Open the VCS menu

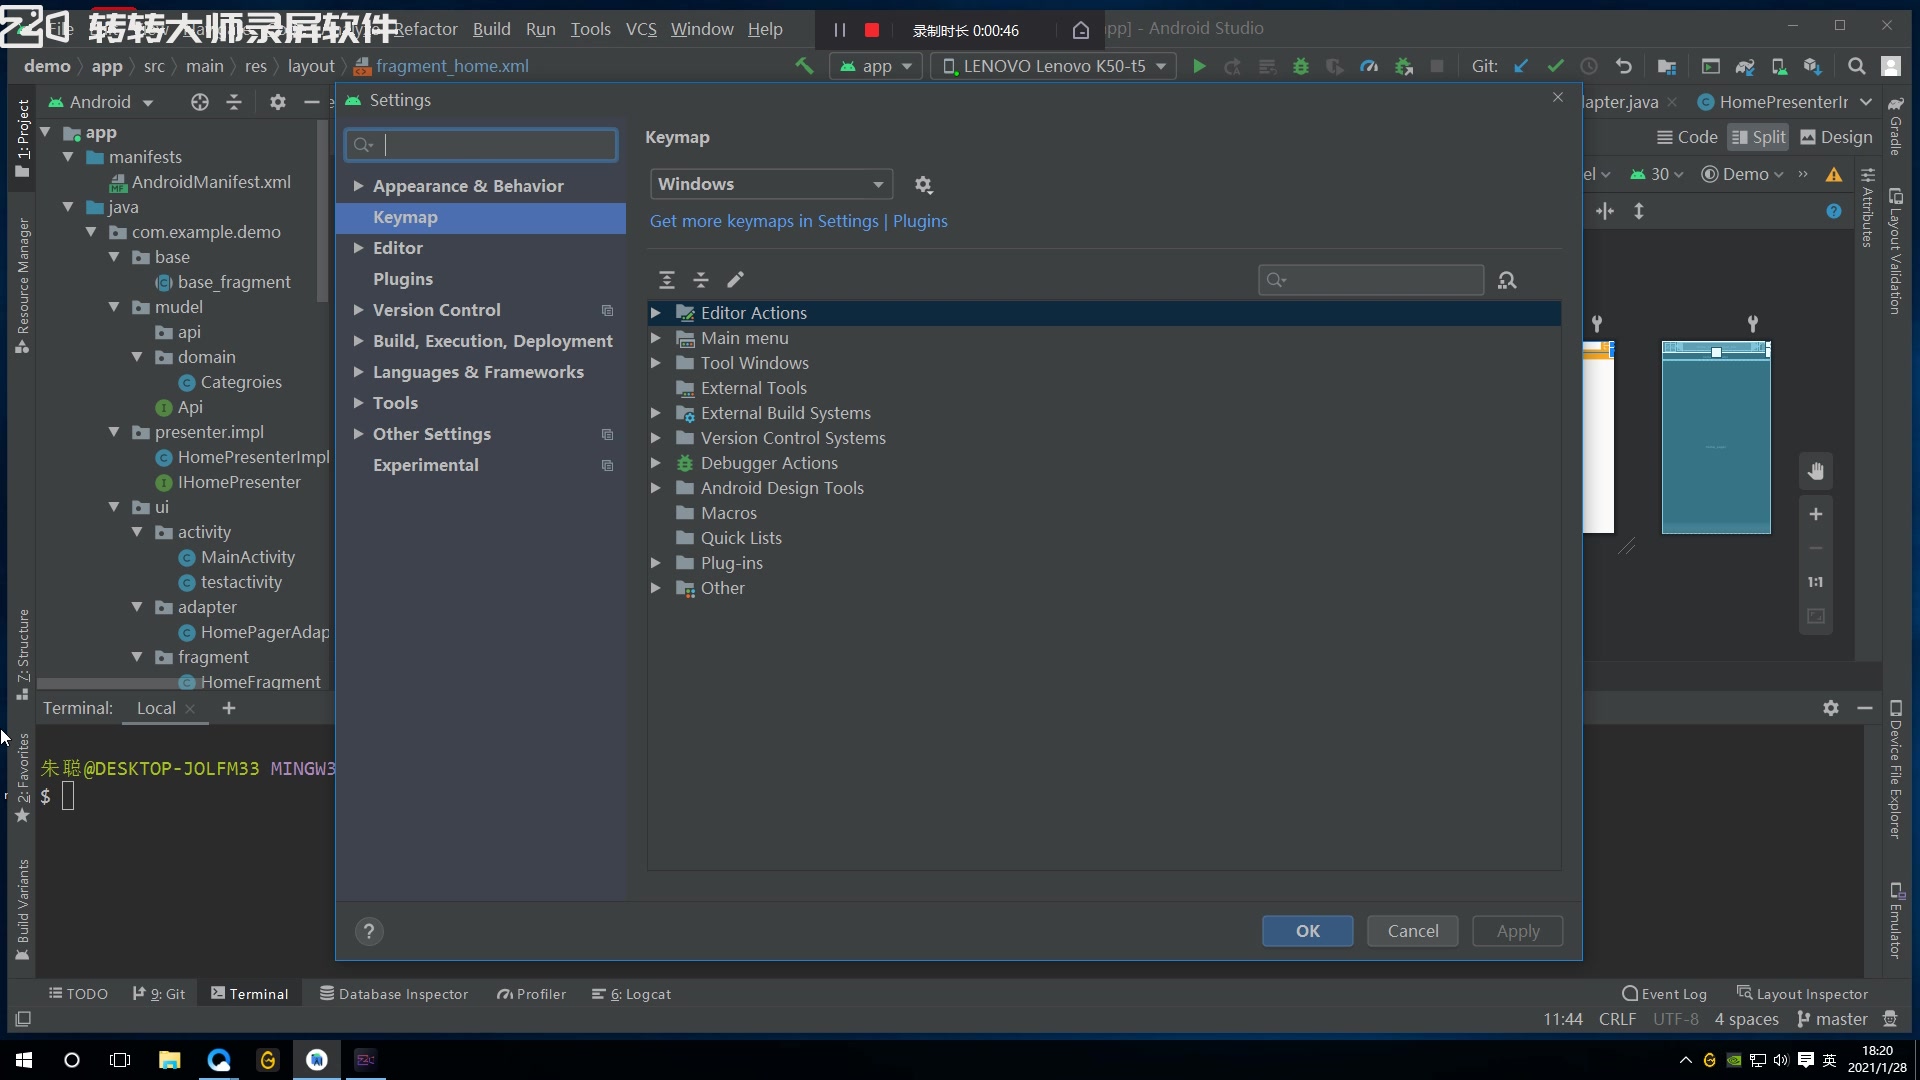641,29
